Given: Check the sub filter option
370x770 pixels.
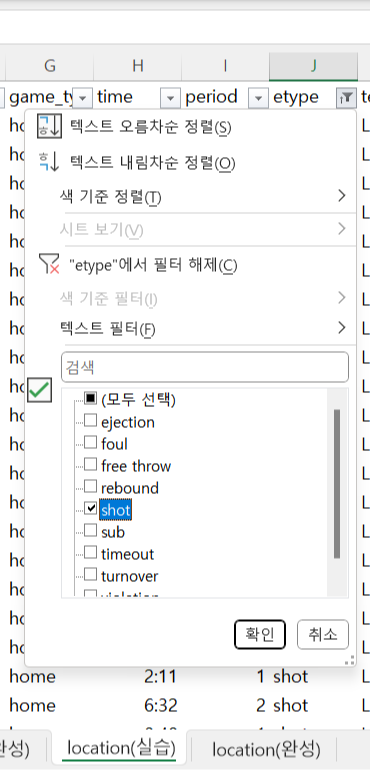Looking at the screenshot, I should [90, 531].
